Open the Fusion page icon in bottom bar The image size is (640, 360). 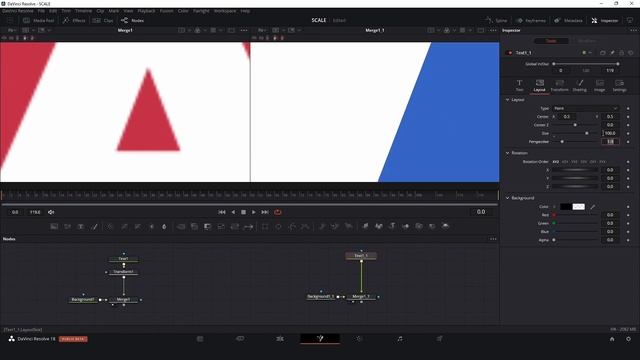click(320, 338)
